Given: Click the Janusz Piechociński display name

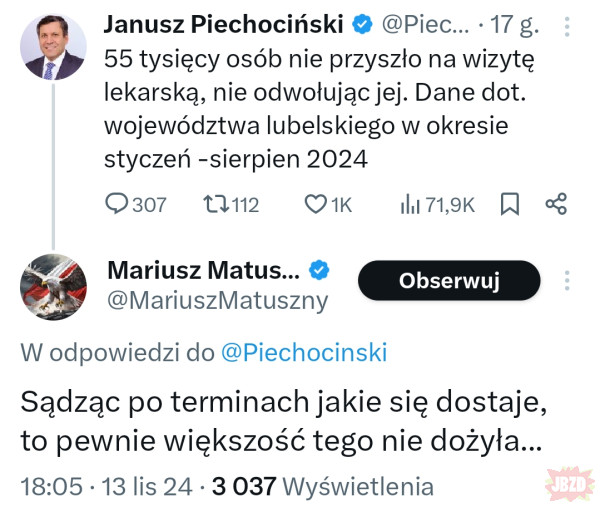Looking at the screenshot, I should (x=223, y=24).
